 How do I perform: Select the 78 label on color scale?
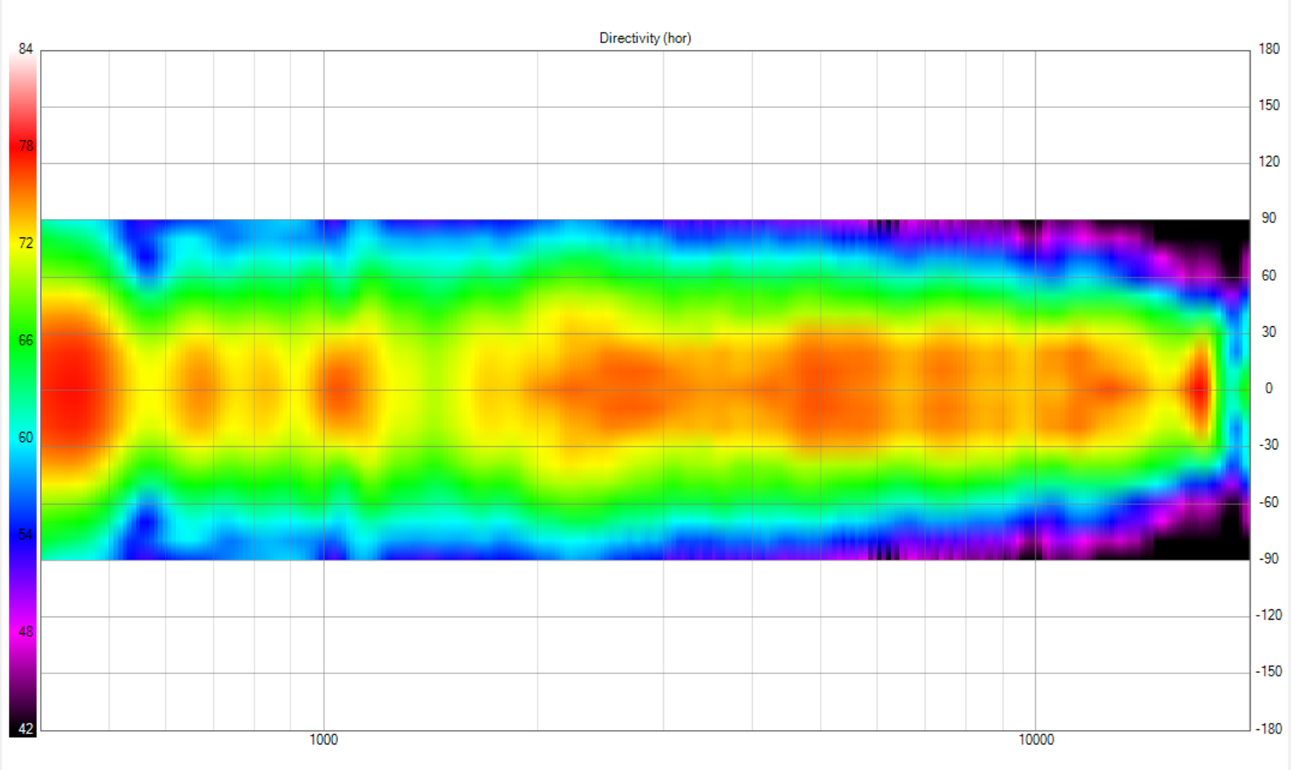27,146
